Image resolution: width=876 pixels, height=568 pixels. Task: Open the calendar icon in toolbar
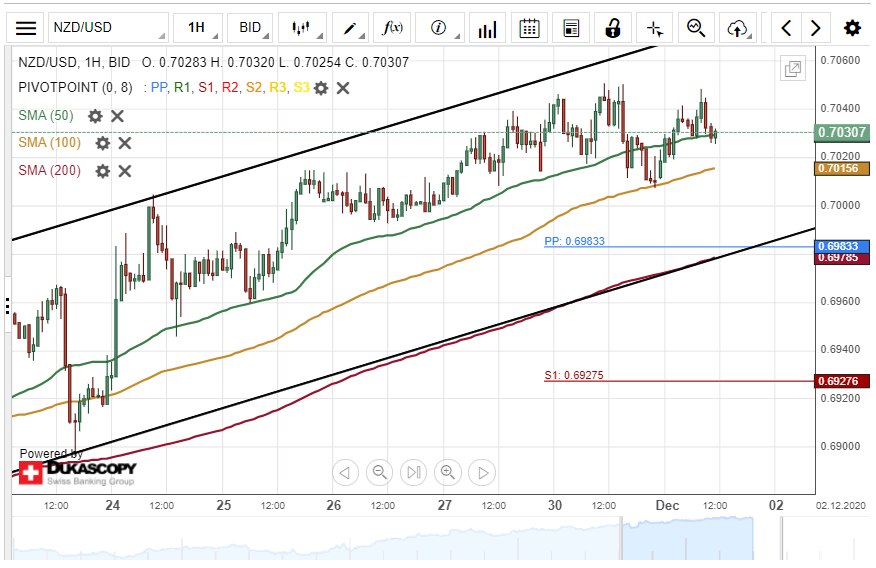pos(530,28)
